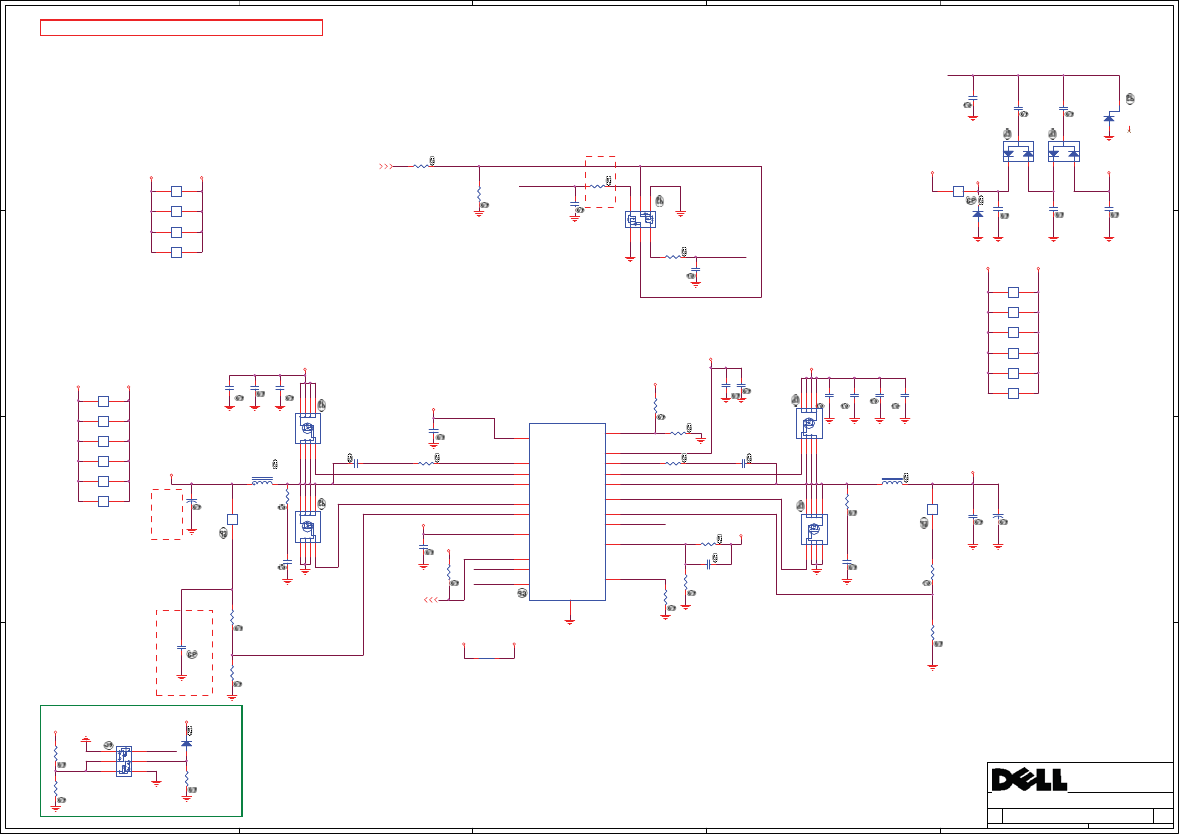Click the diode symbol inside the green frame
This screenshot has height=834, width=1179.
pos(186,743)
